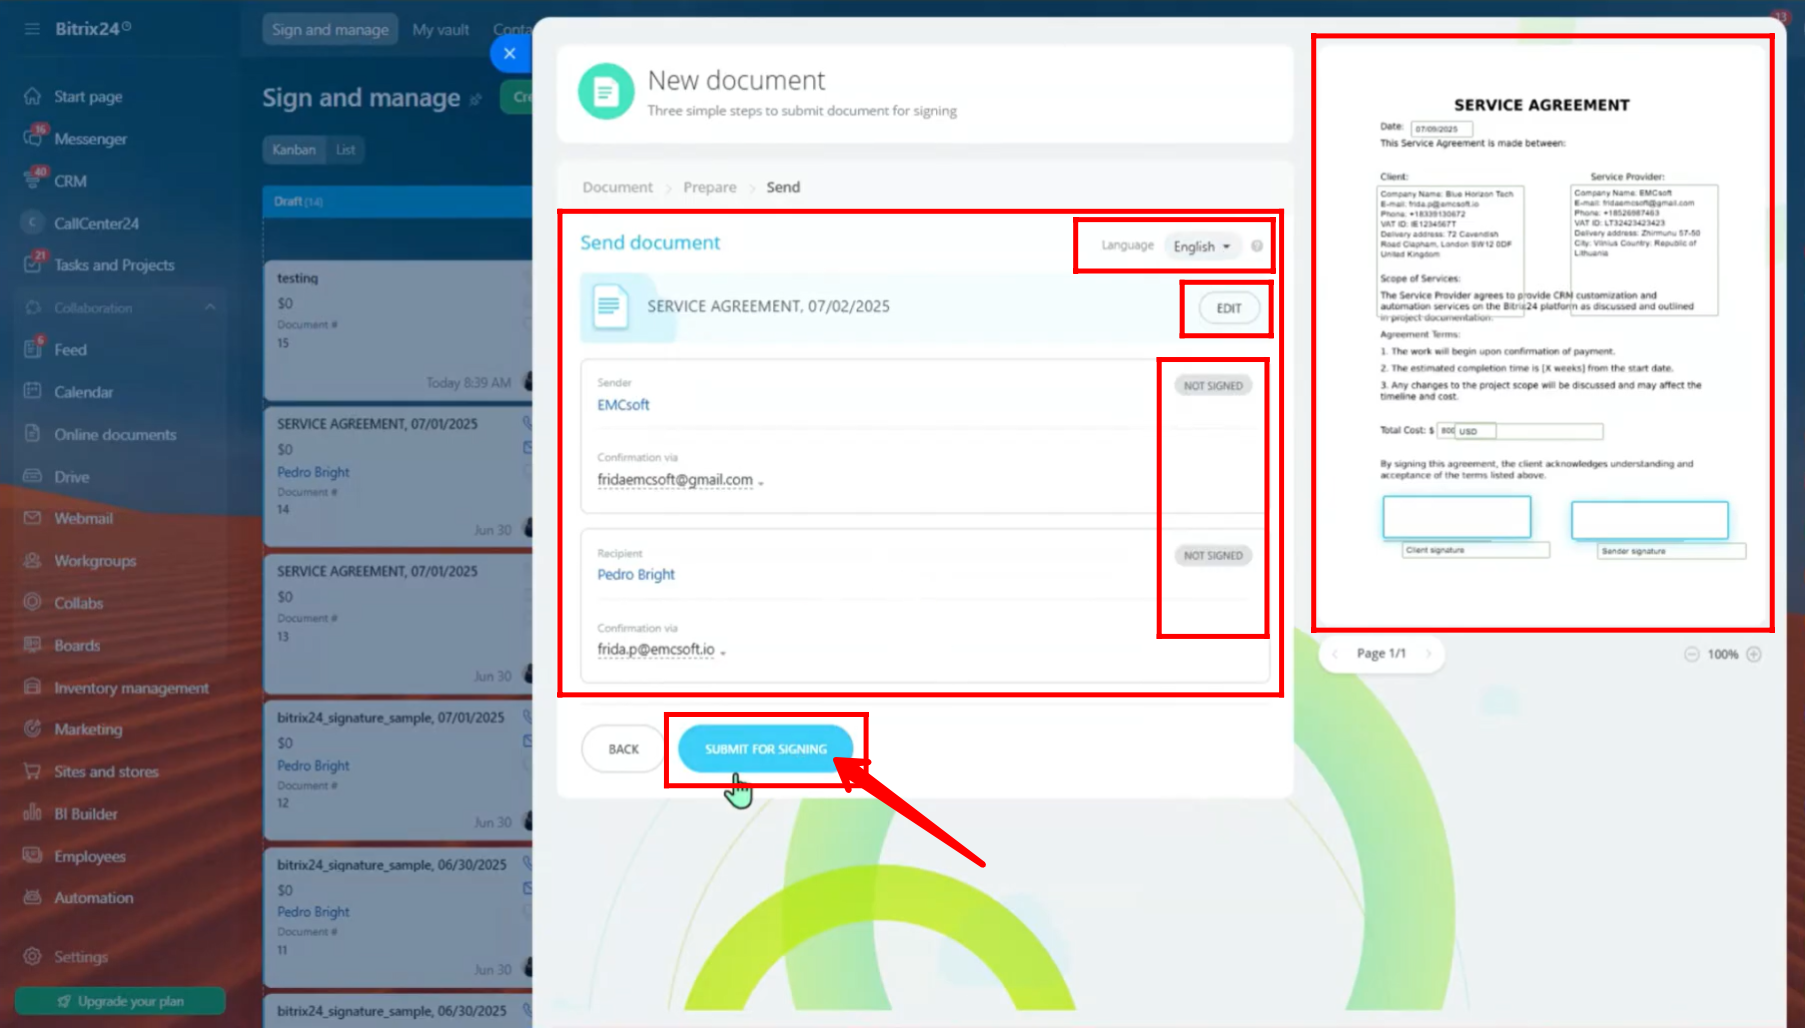1805x1028 pixels.
Task: Click the Online documents icon
Action: coord(32,434)
